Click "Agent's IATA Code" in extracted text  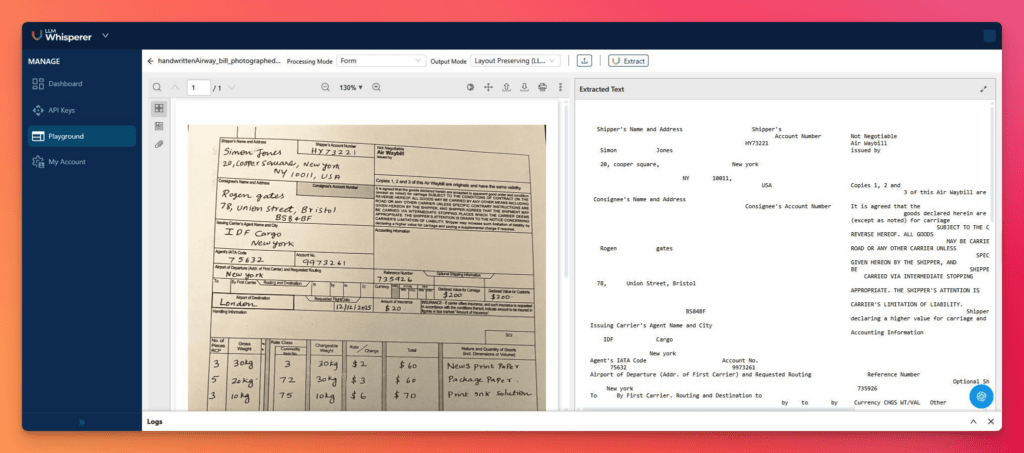(618, 360)
